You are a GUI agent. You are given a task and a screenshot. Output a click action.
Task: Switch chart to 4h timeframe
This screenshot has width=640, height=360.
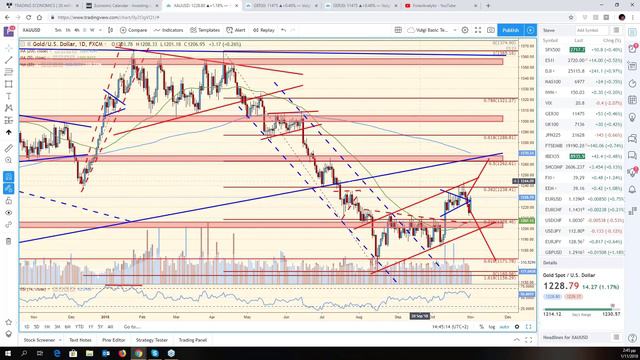[77, 30]
